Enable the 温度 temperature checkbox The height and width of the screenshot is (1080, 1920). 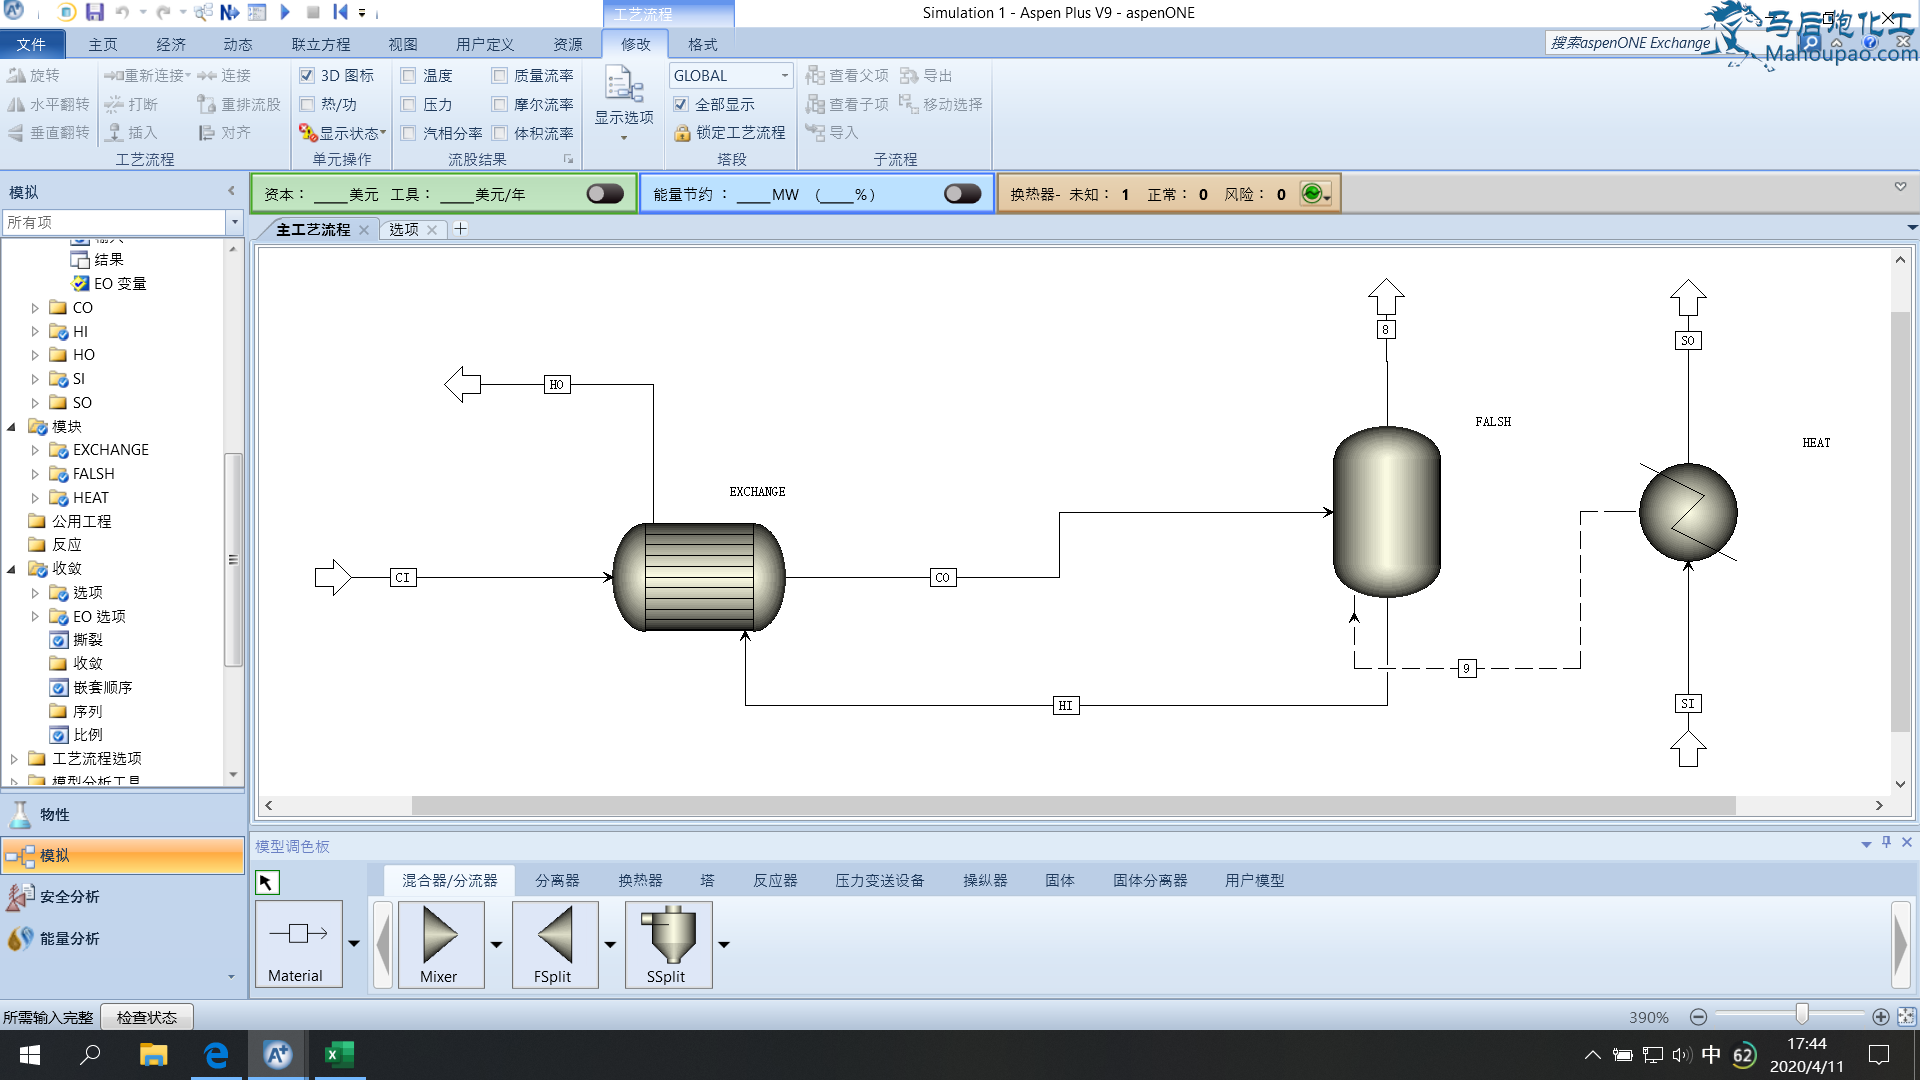[x=409, y=76]
